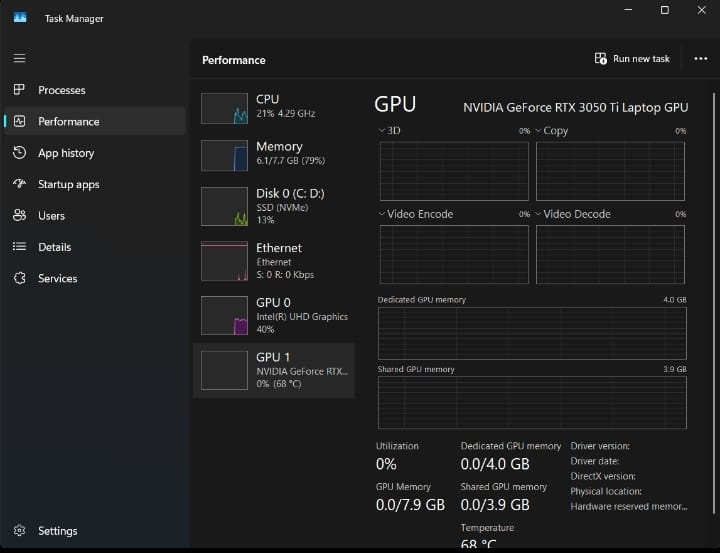The height and width of the screenshot is (553, 720).
Task: Click the DirectX version label
Action: (603, 476)
